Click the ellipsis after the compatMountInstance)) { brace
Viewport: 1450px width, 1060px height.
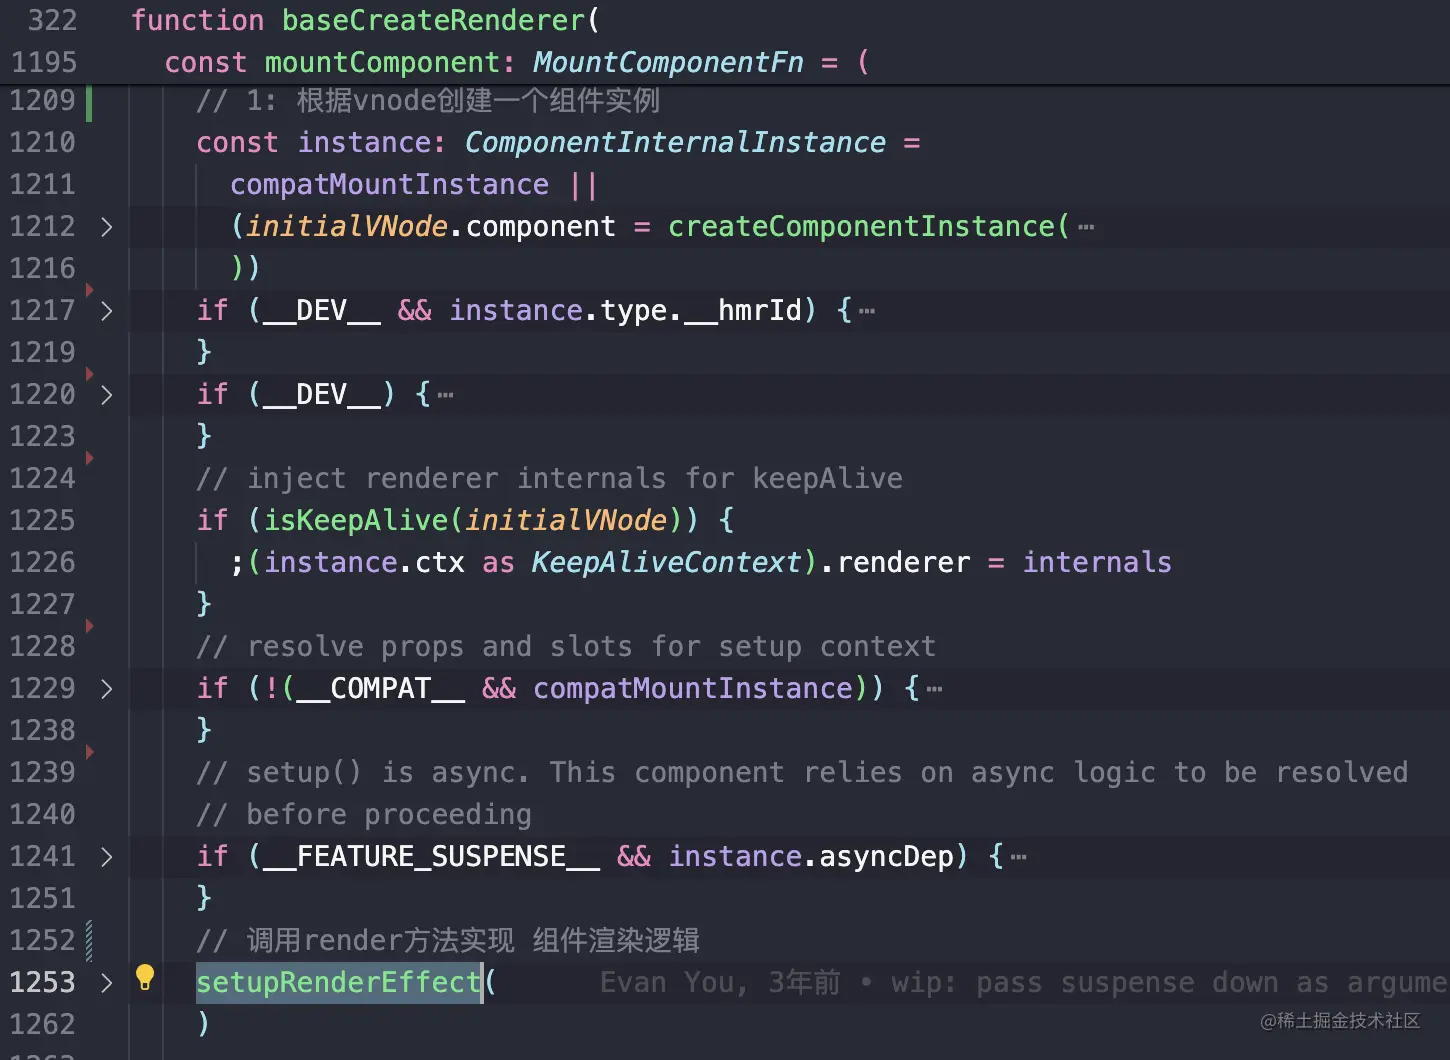pyautogui.click(x=935, y=689)
